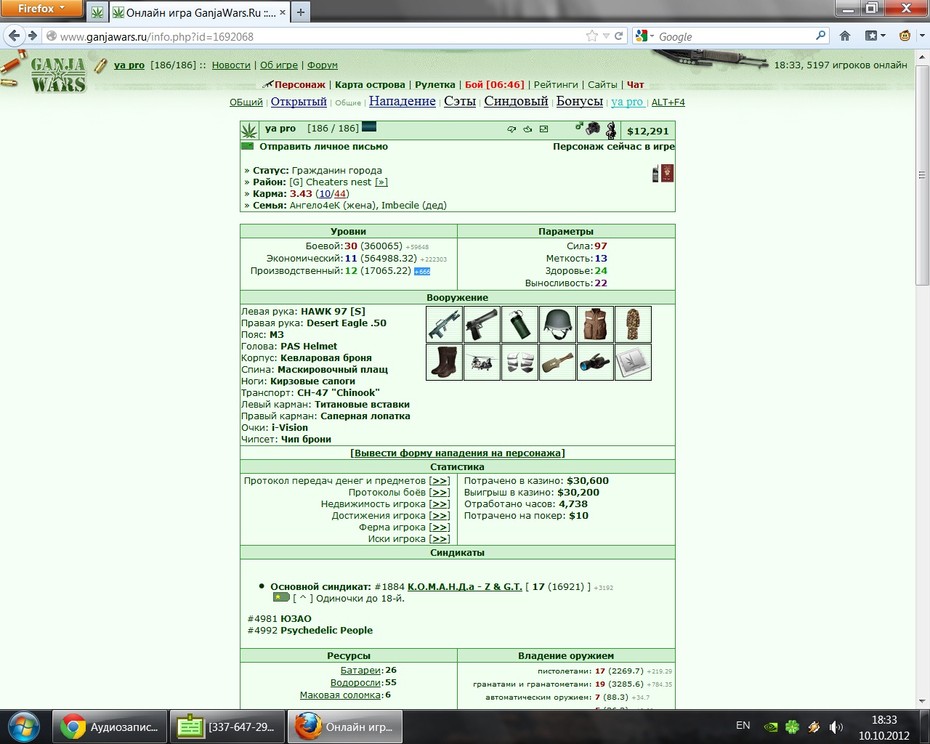Click the passport icon beside status
The width and height of the screenshot is (930, 744).
pos(667,173)
